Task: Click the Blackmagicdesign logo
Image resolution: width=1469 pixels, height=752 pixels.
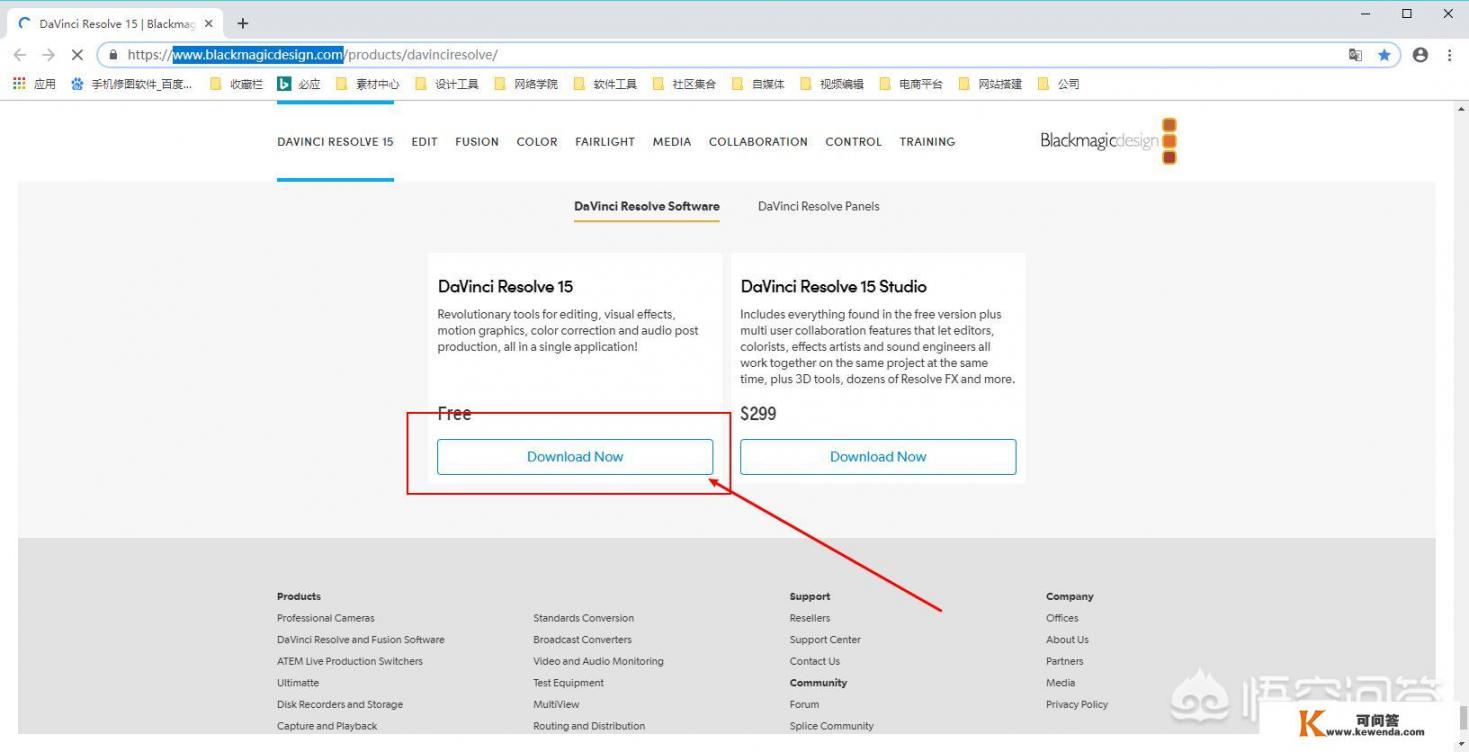Action: (x=1108, y=141)
